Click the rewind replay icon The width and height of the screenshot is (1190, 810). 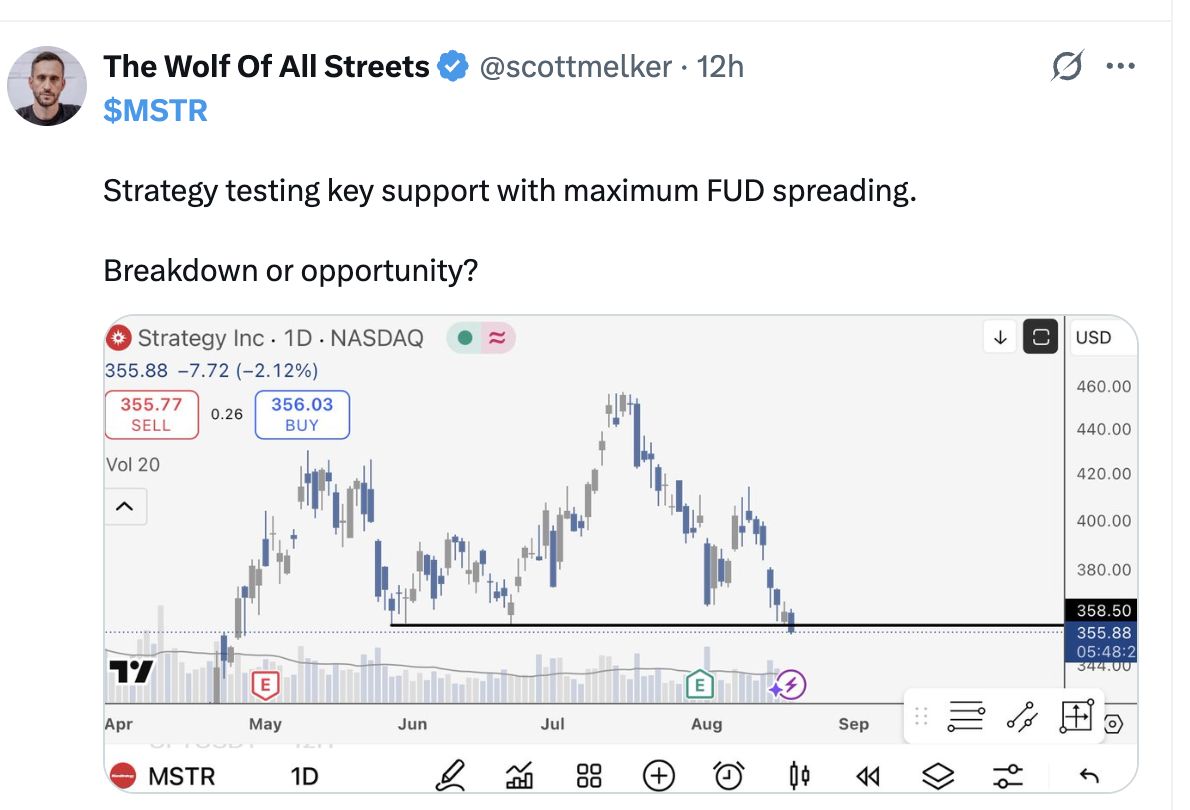click(x=868, y=776)
